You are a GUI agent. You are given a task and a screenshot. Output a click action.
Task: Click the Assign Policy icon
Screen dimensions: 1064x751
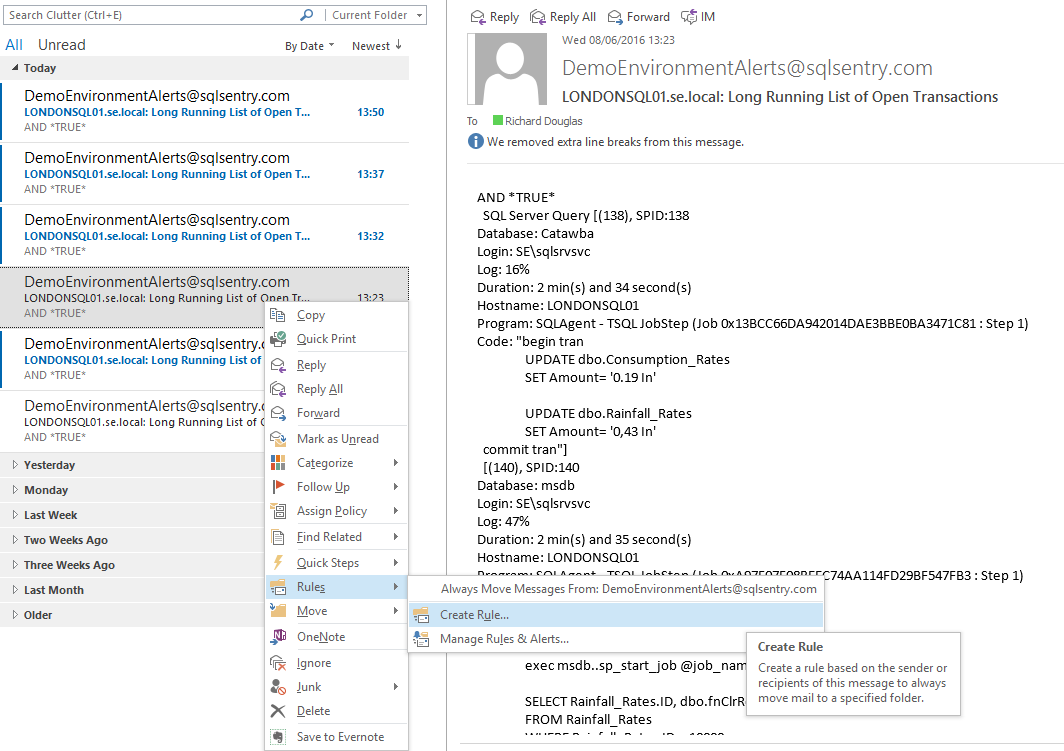tap(278, 511)
